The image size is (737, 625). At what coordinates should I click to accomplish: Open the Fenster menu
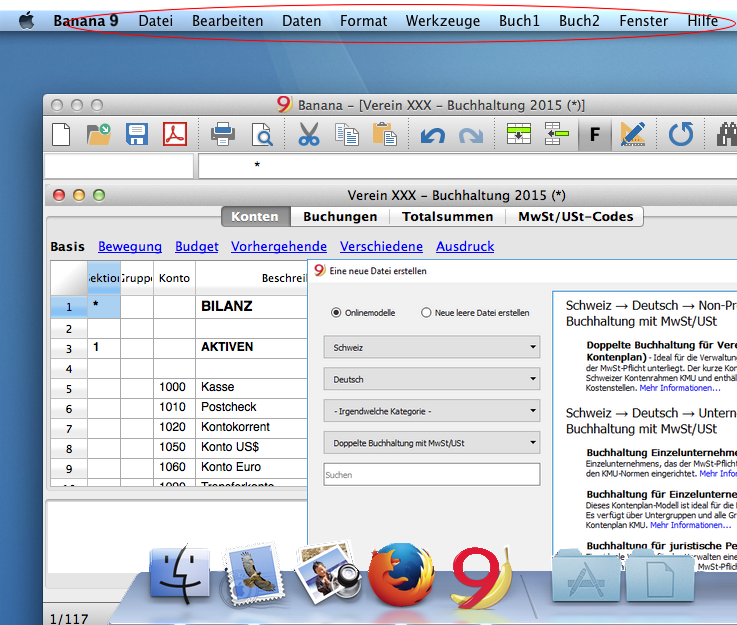click(643, 21)
